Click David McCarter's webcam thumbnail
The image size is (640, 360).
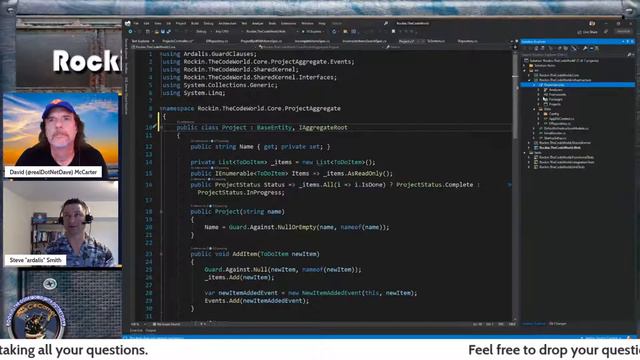pos(61,136)
